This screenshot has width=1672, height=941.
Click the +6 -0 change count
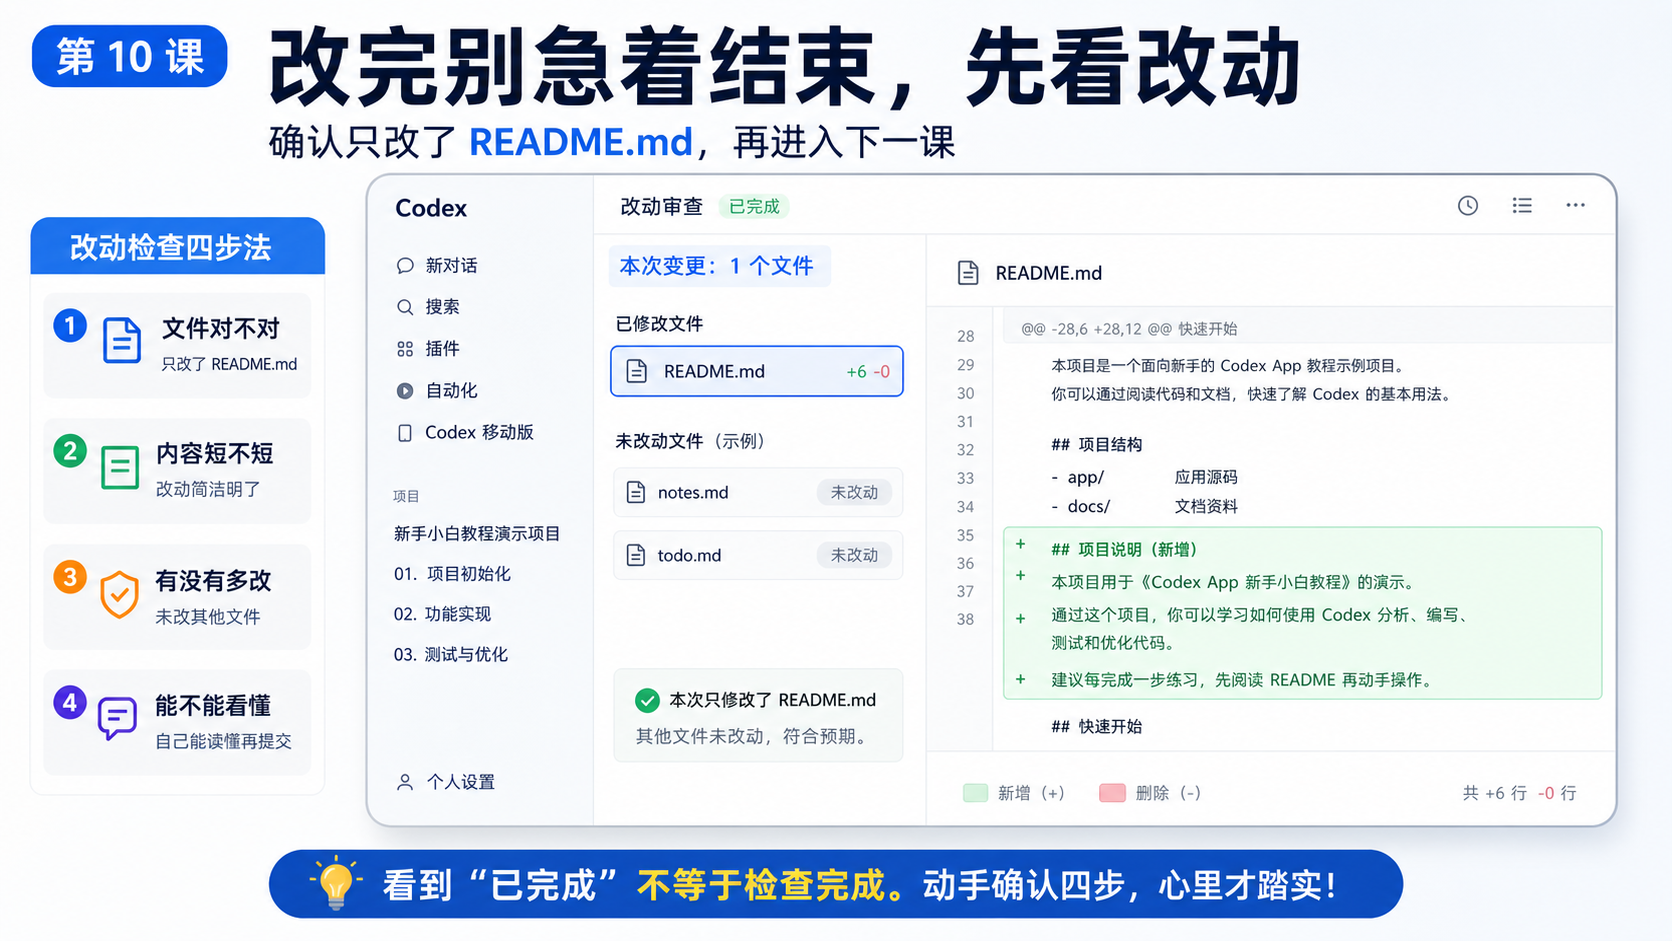[868, 372]
